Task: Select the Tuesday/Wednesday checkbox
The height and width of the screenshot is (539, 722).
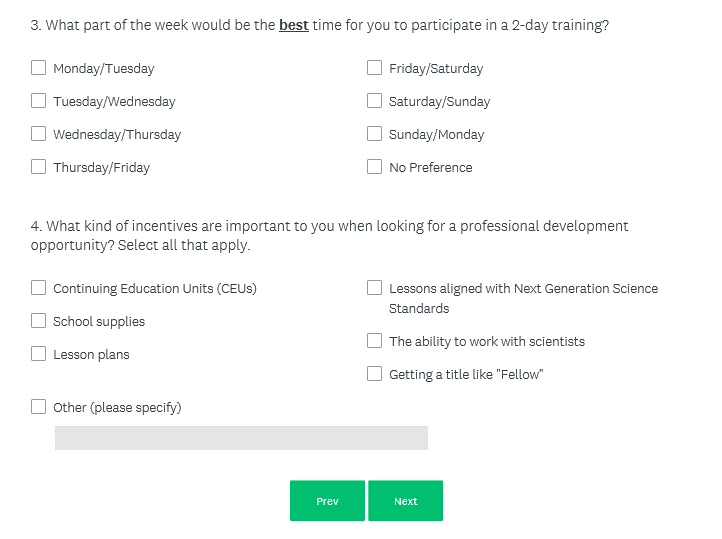Action: pyautogui.click(x=39, y=101)
